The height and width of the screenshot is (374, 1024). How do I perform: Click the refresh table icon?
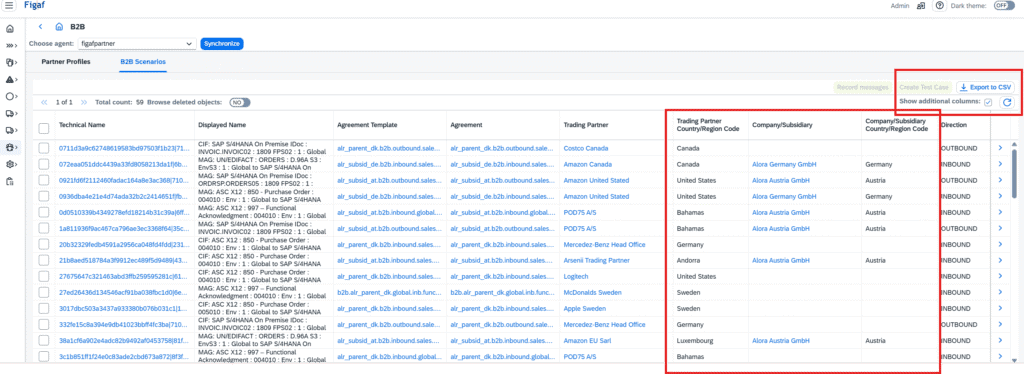pos(1006,102)
